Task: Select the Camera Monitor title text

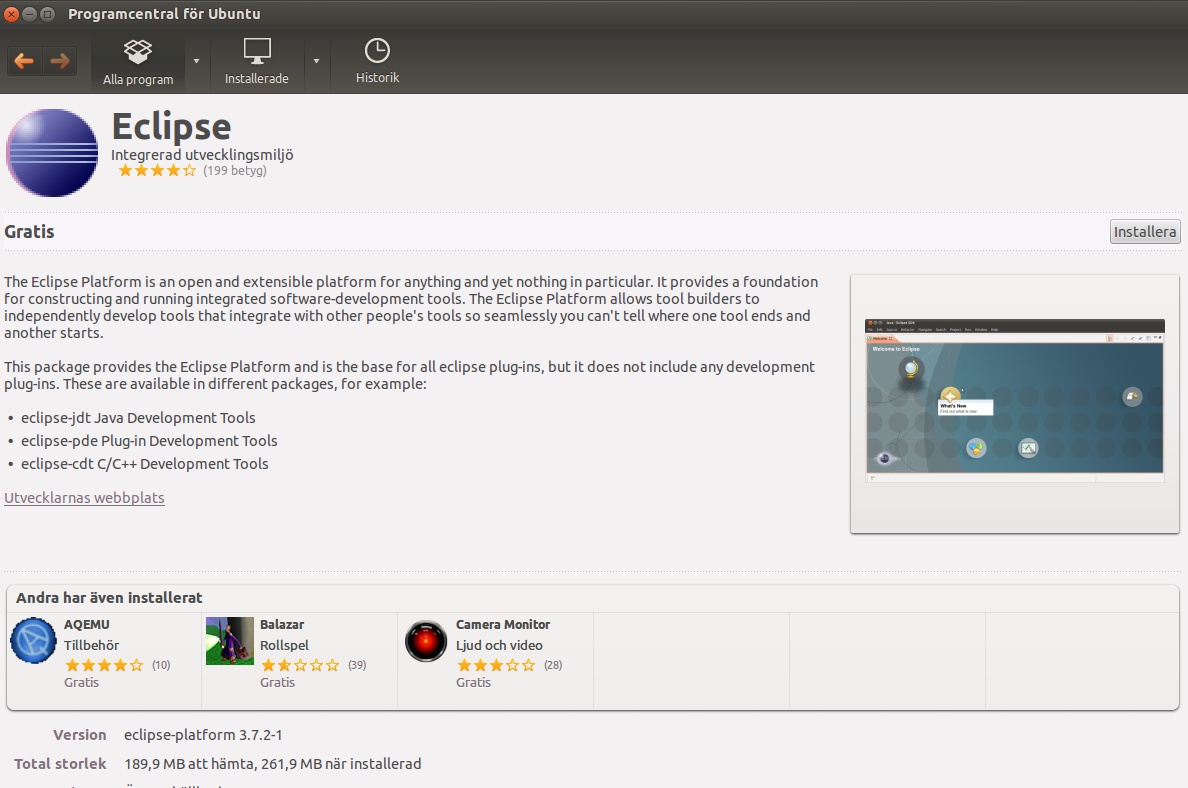Action: tap(503, 624)
